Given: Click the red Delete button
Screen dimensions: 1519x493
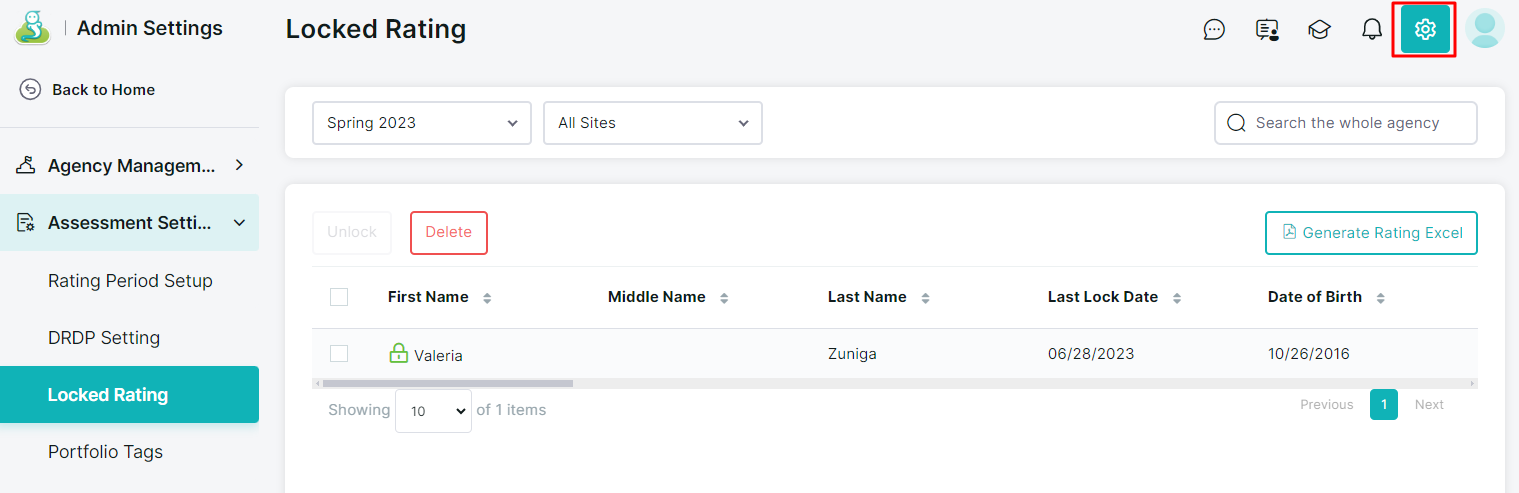Looking at the screenshot, I should (449, 232).
